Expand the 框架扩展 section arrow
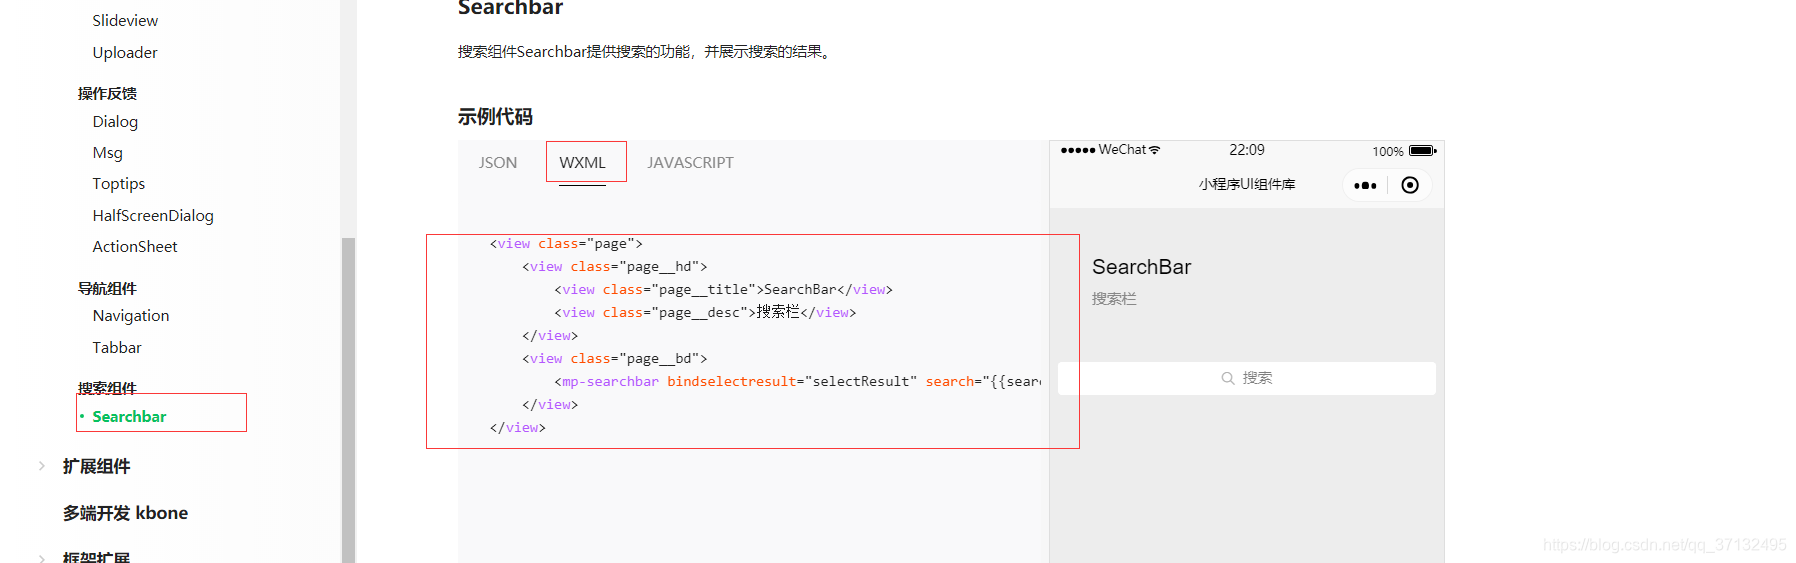Viewport: 1796px width, 563px height. [41, 558]
